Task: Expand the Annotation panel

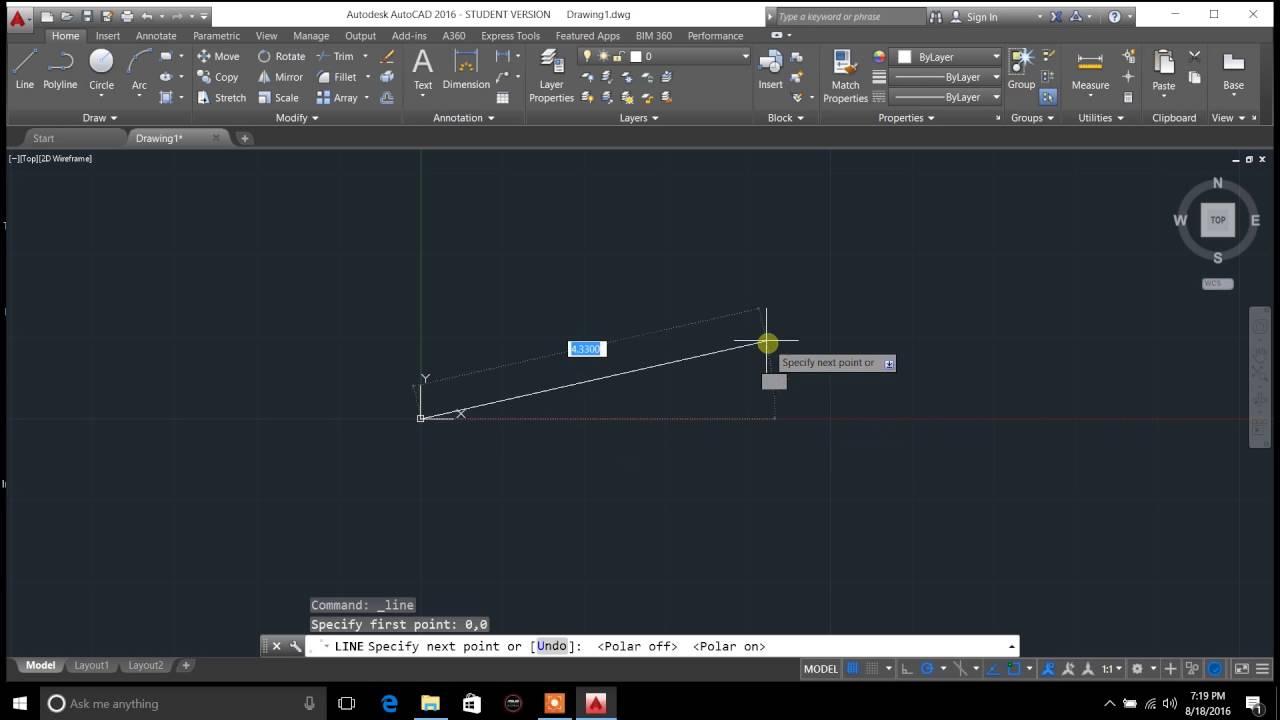Action: pos(464,118)
